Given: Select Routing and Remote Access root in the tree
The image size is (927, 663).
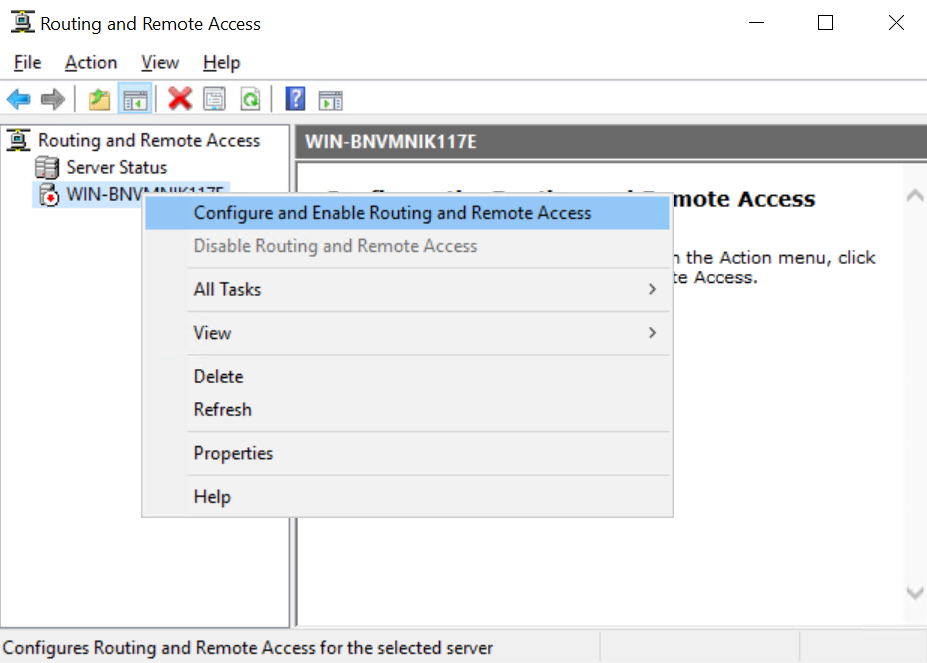Looking at the screenshot, I should [149, 140].
